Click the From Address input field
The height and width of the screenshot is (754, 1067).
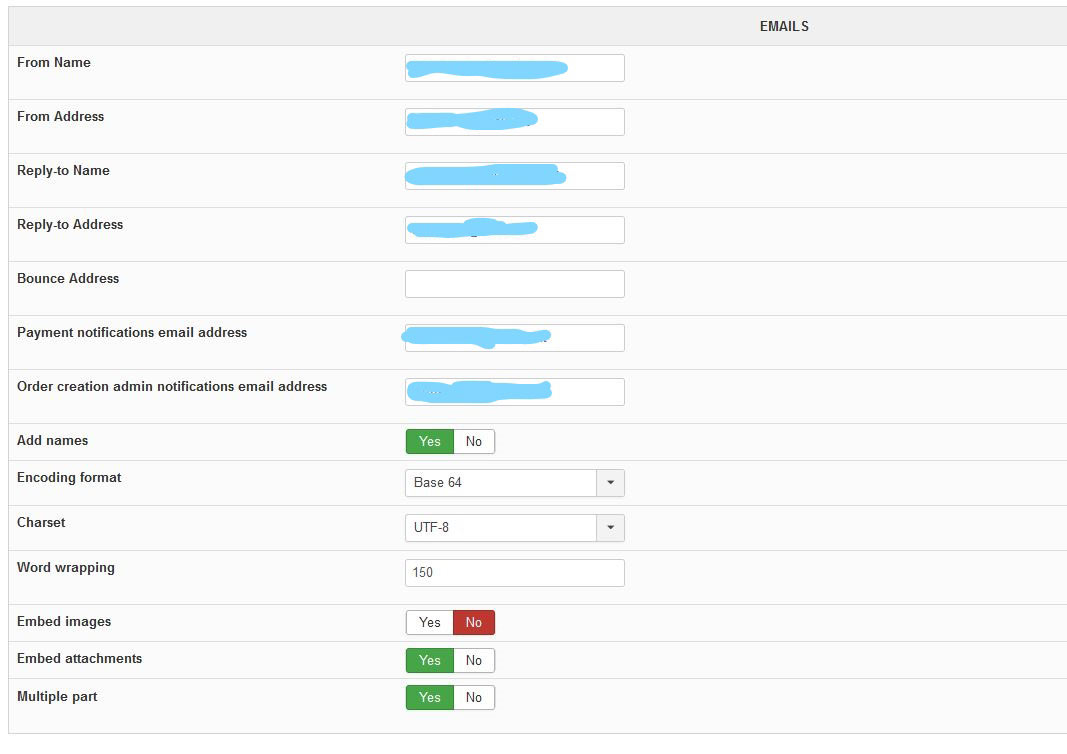[x=514, y=122]
